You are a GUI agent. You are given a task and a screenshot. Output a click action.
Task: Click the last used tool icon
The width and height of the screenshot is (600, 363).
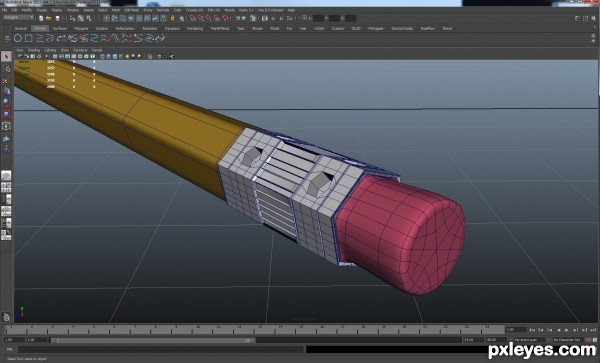[6, 149]
